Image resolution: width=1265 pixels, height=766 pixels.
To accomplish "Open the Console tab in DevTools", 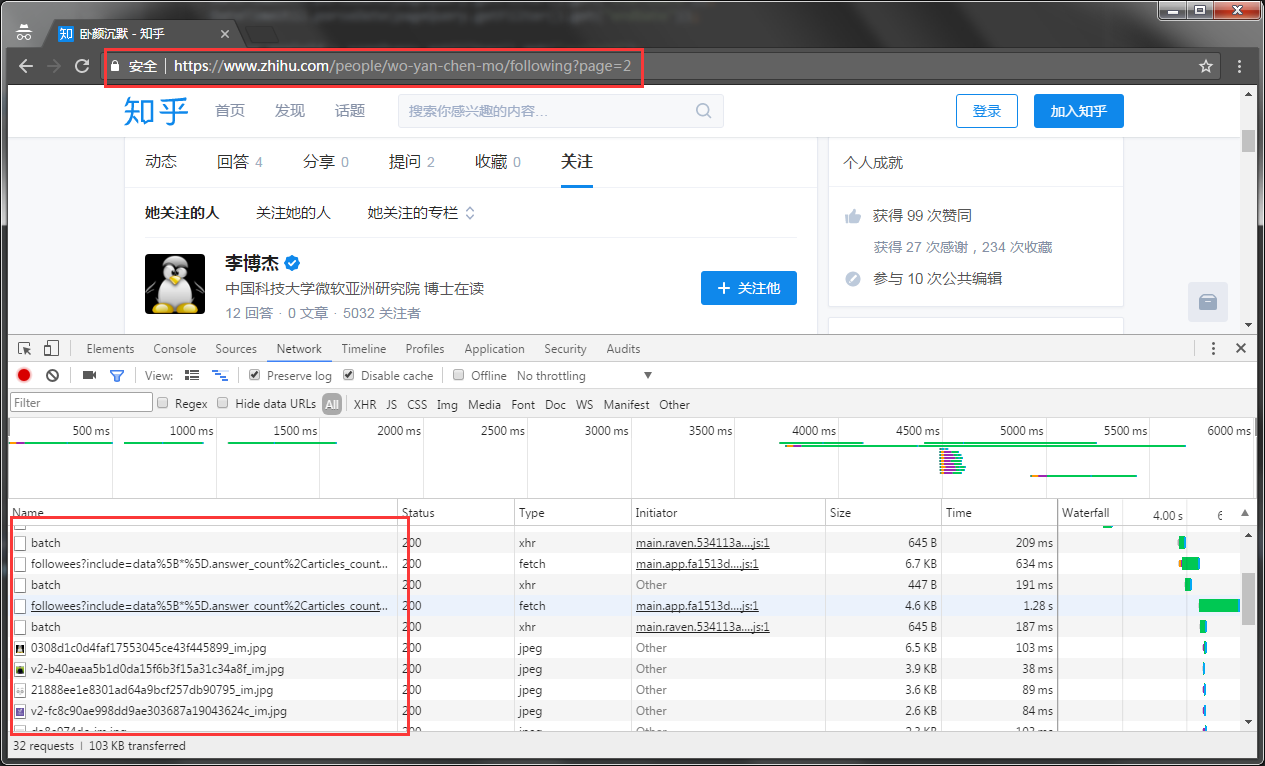I will [175, 349].
